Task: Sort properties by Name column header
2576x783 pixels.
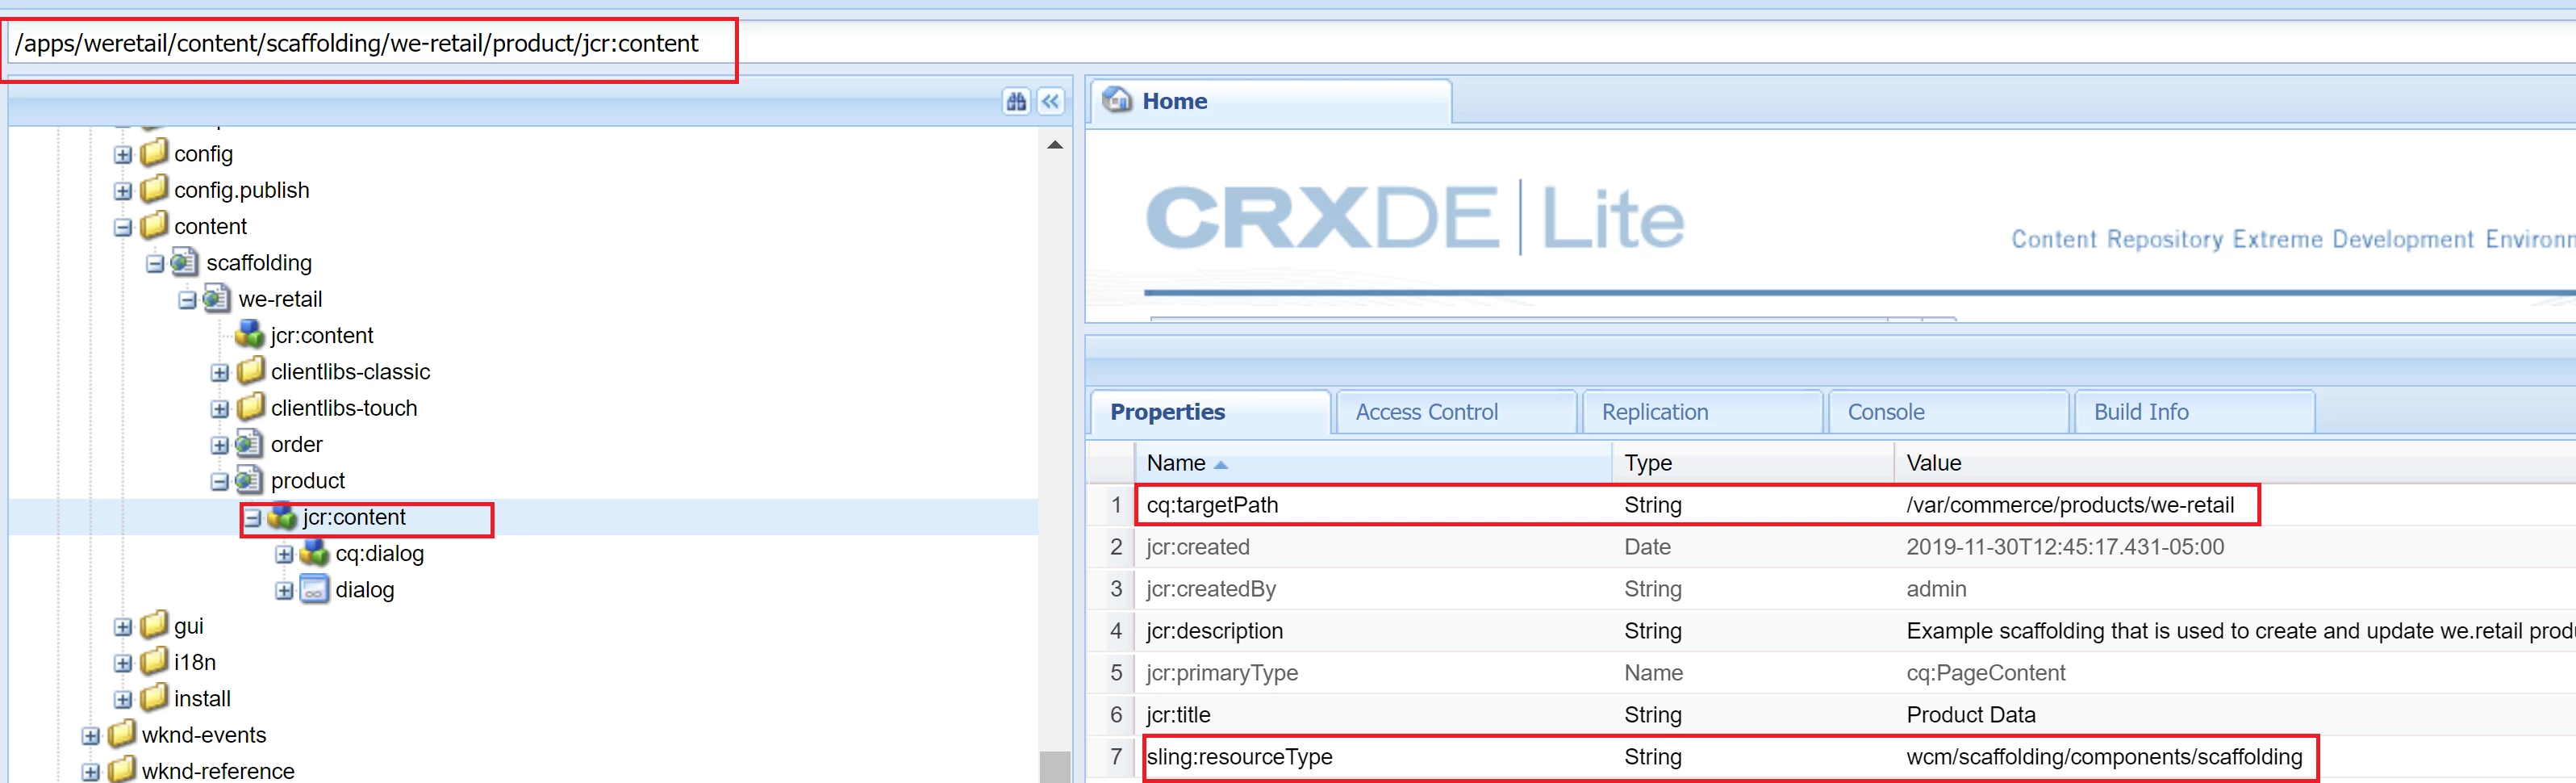Action: (x=1372, y=463)
